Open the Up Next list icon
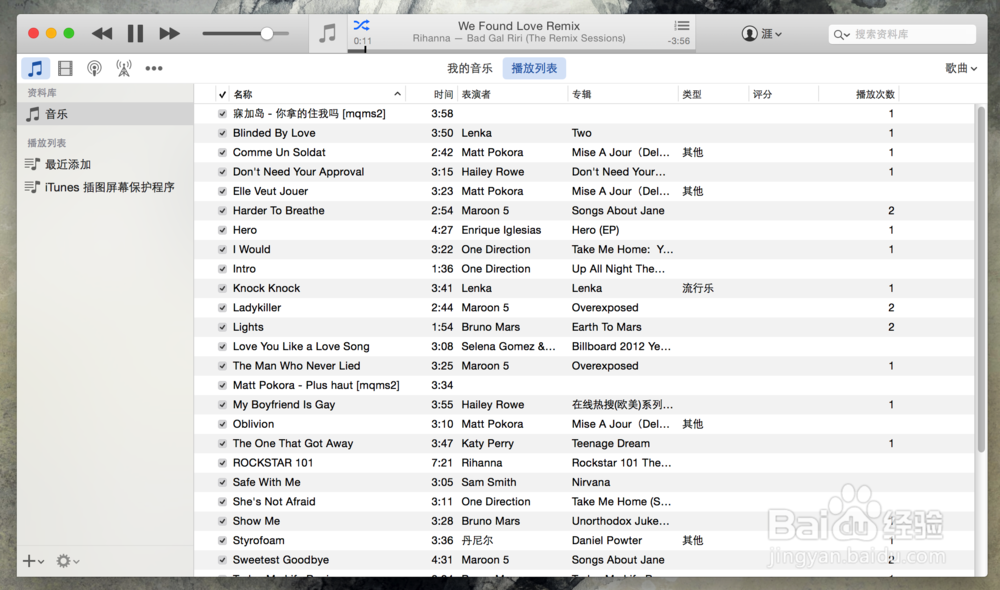 click(x=681, y=26)
